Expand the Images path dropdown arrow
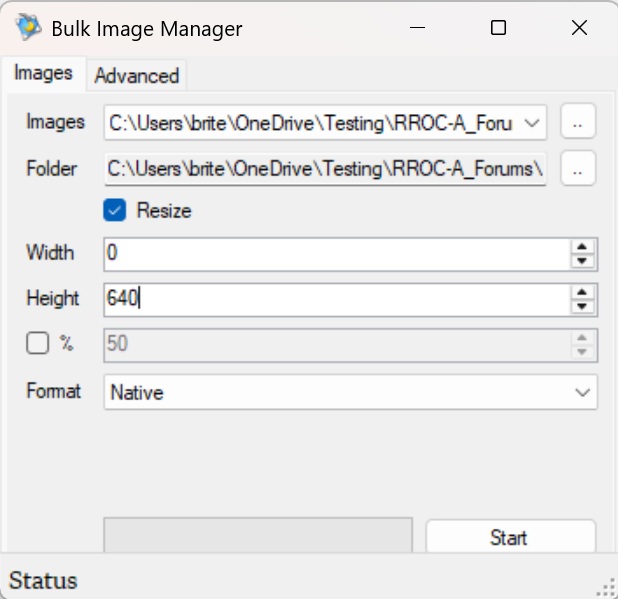 [x=532, y=123]
